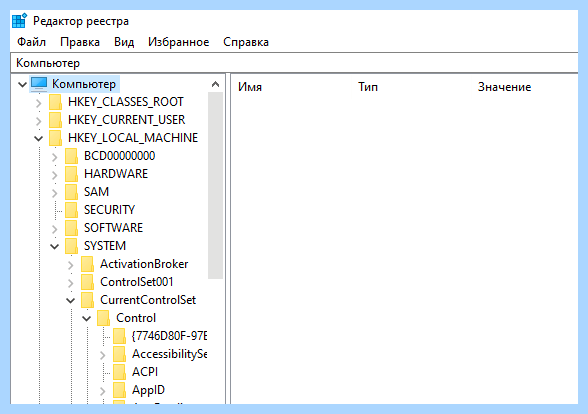Open the Правка menu
This screenshot has width=588, height=414.
tap(80, 42)
